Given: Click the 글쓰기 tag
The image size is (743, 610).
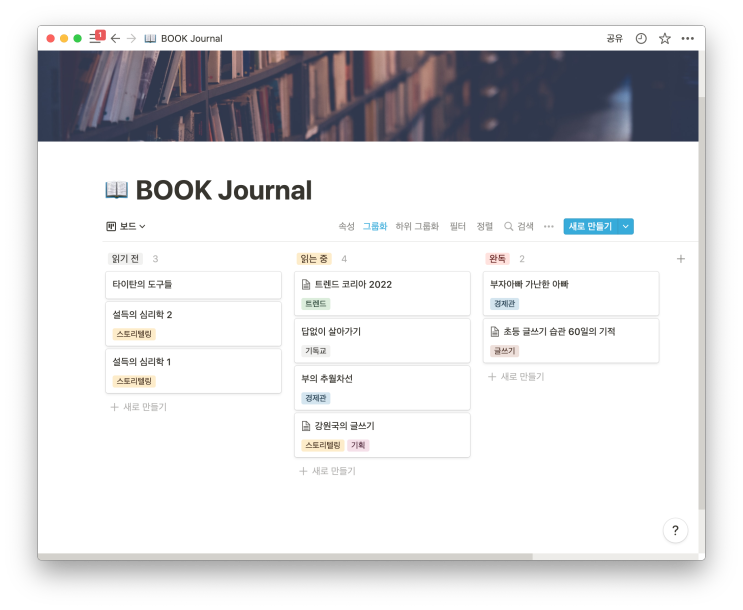Looking at the screenshot, I should [504, 351].
